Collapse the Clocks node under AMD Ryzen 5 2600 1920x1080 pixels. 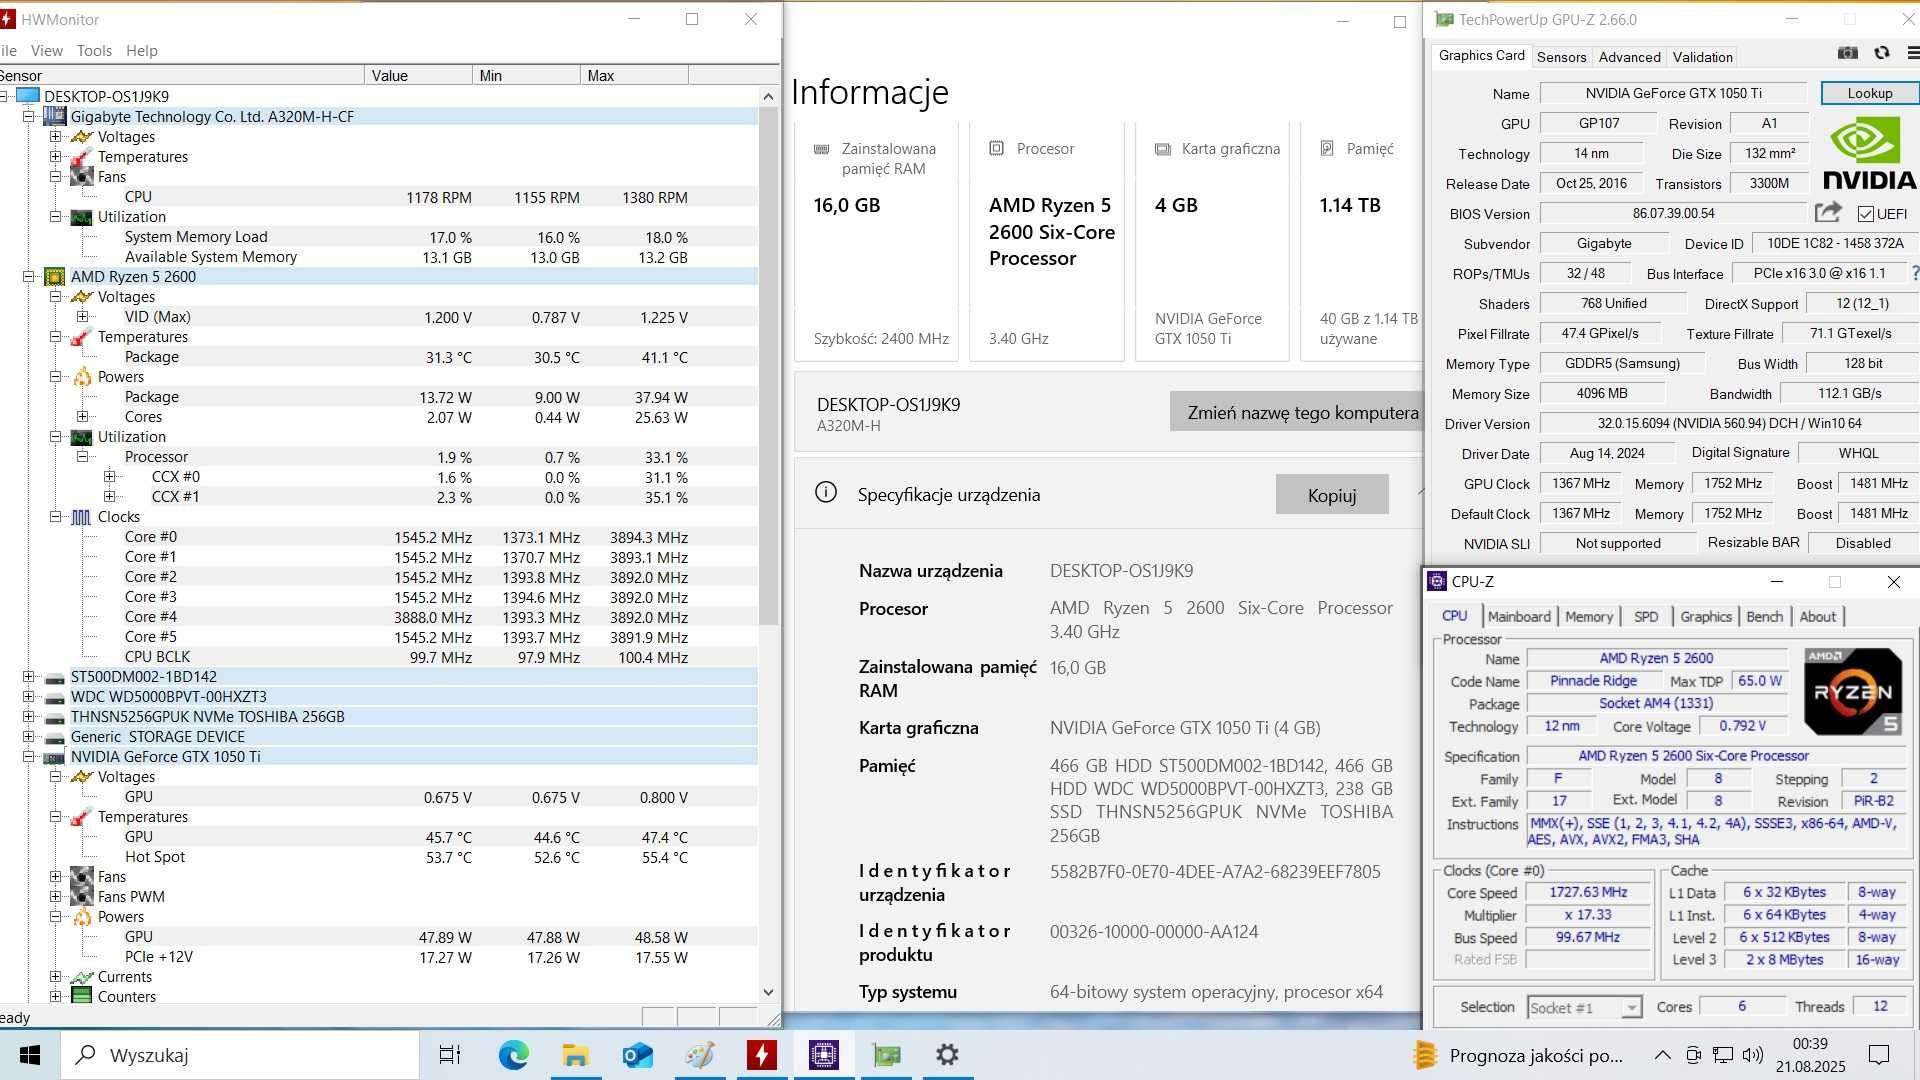(56, 517)
